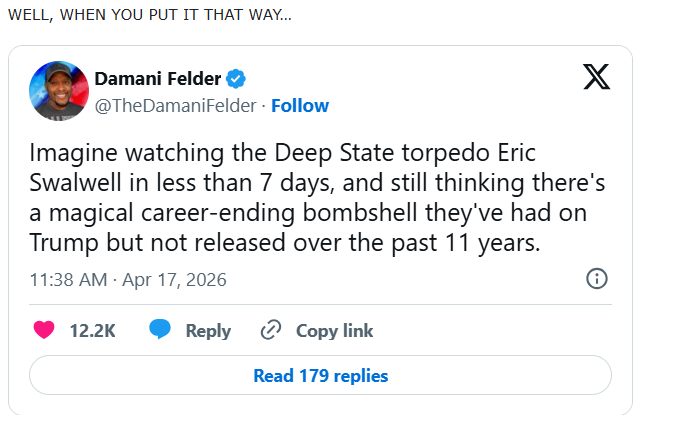Open Read 179 replies button
The height and width of the screenshot is (442, 686).
click(320, 376)
